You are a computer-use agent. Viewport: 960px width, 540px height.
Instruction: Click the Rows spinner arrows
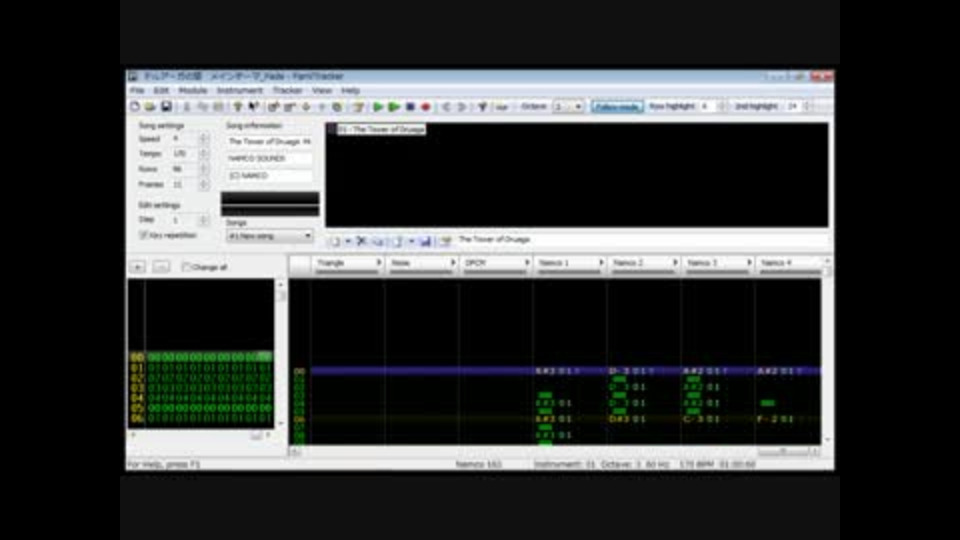pos(204,169)
